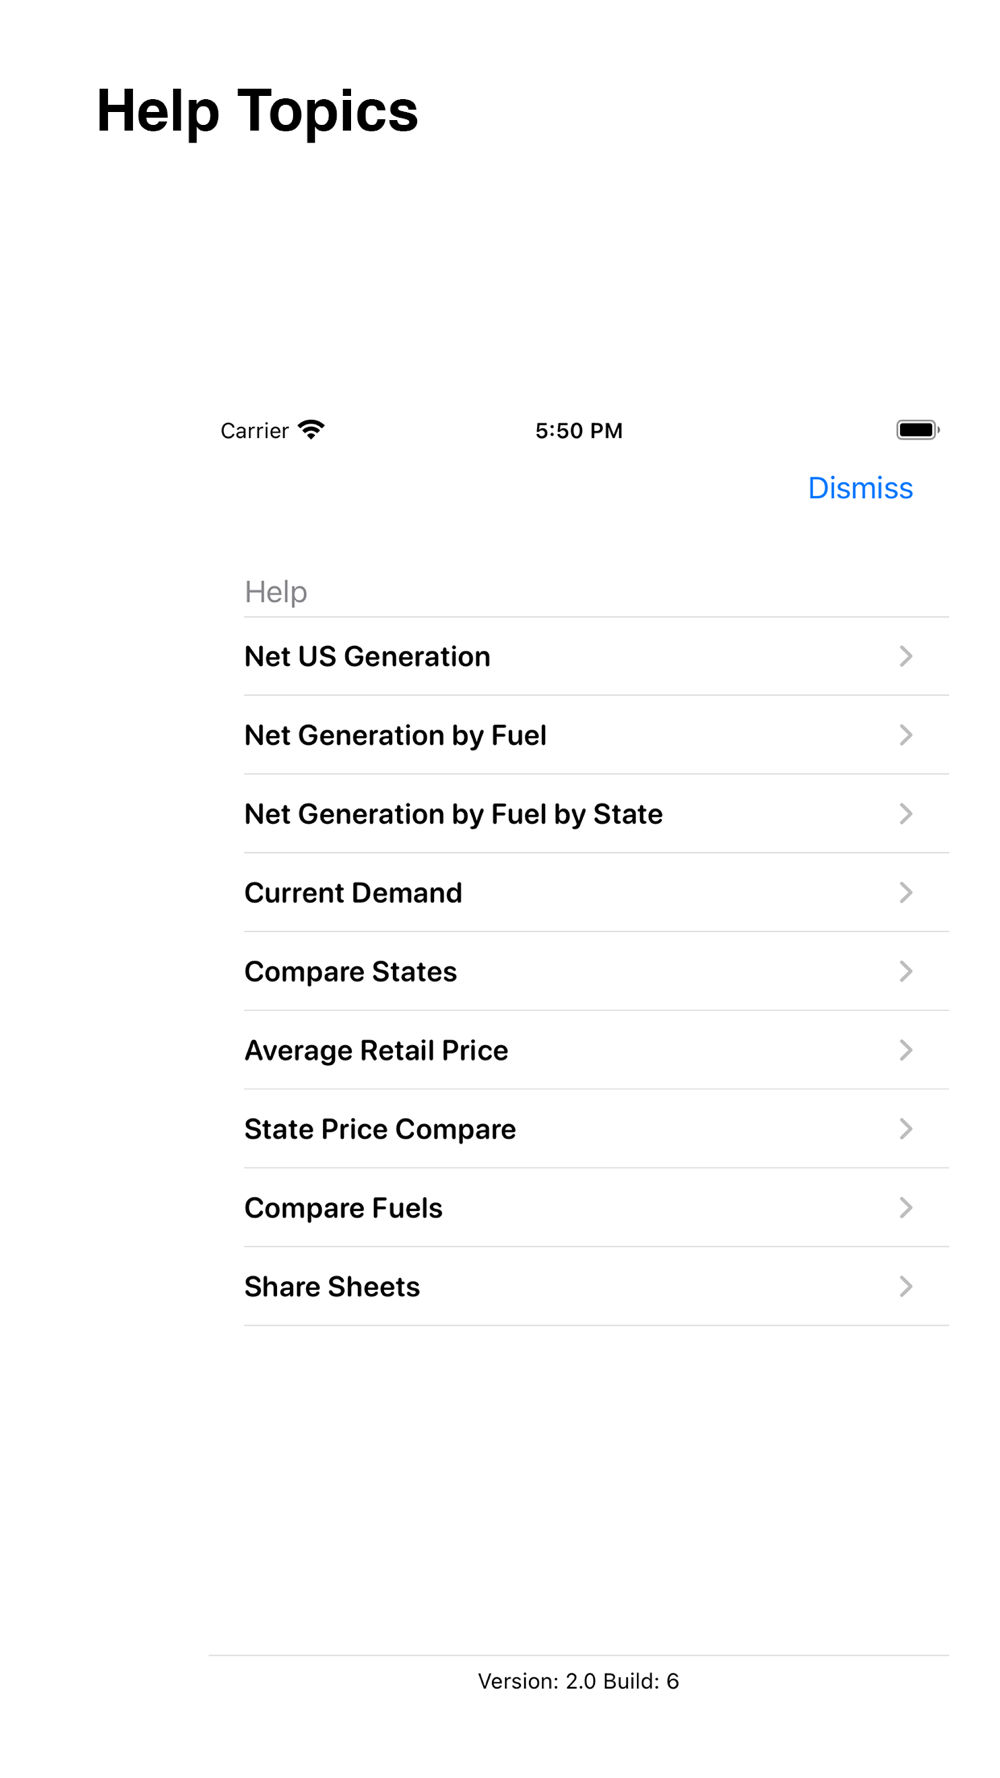The height and width of the screenshot is (1778, 1000).
Task: Click the battery icon in status bar
Action: click(x=917, y=430)
